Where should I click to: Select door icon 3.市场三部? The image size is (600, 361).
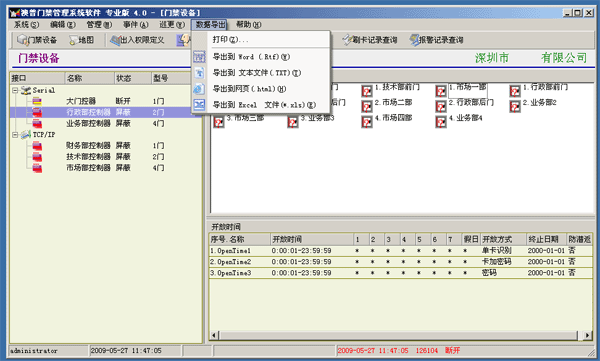coord(218,122)
